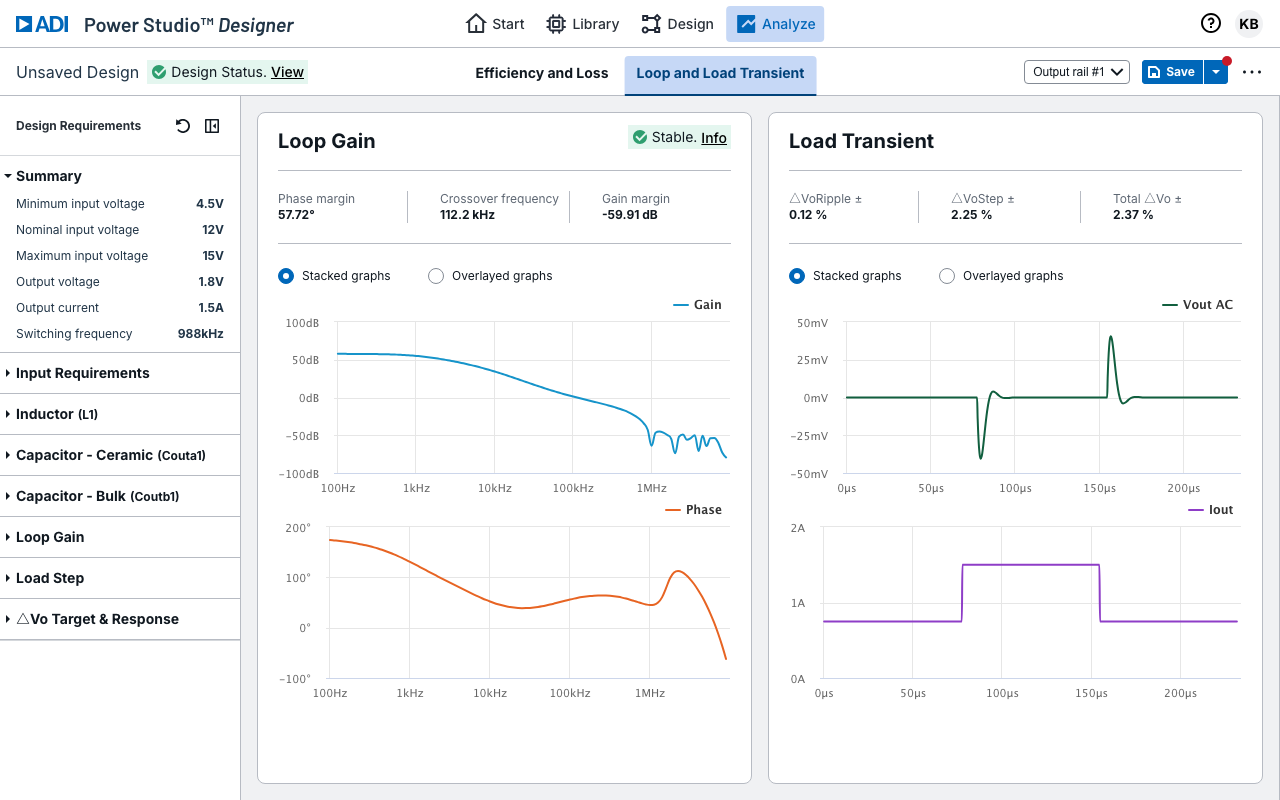This screenshot has width=1280, height=800.
Task: Expand the Load Step section
Action: pyautogui.click(x=120, y=578)
